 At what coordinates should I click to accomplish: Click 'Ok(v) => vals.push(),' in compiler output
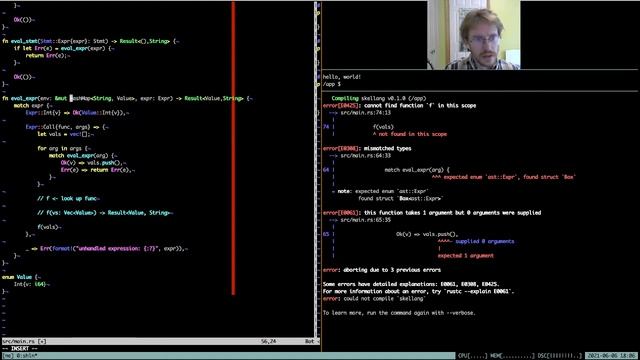pos(427,234)
